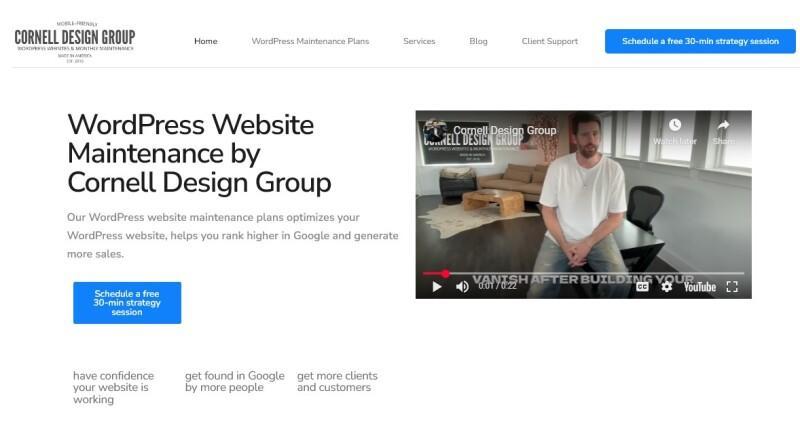Click header Schedule a free 30-min strategy session button

700,41
